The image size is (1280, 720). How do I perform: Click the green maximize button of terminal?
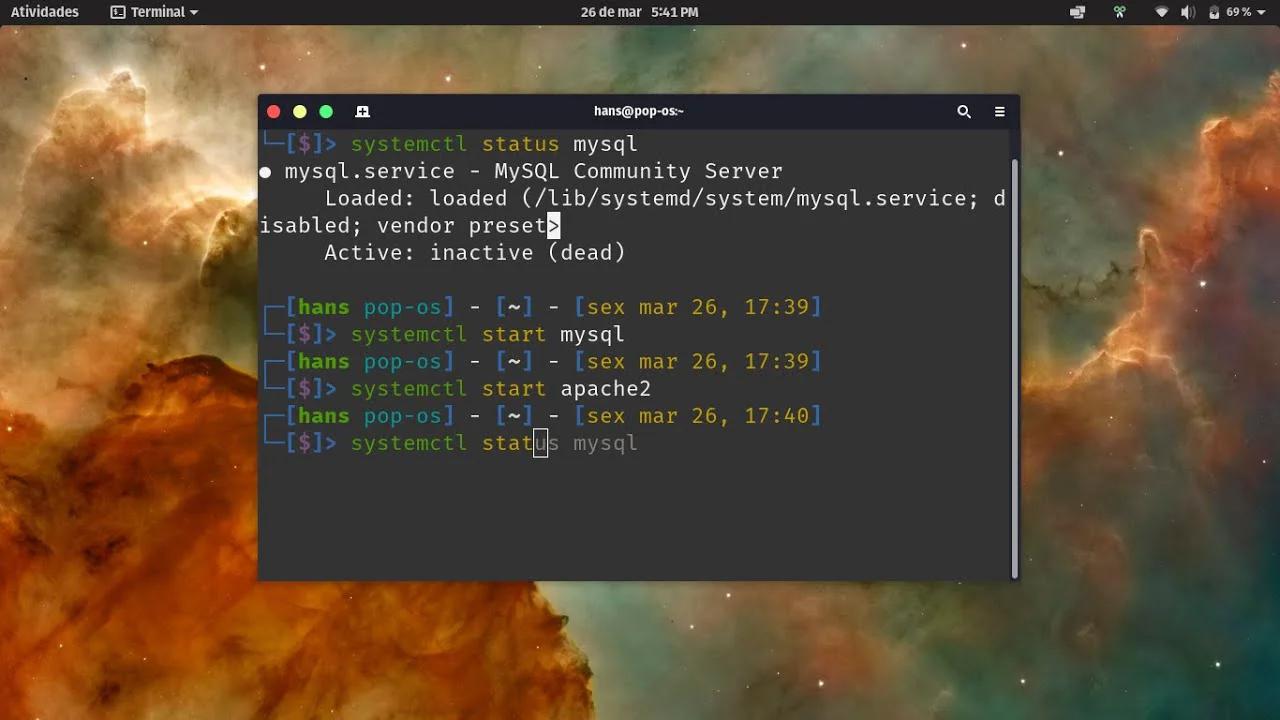tap(326, 112)
